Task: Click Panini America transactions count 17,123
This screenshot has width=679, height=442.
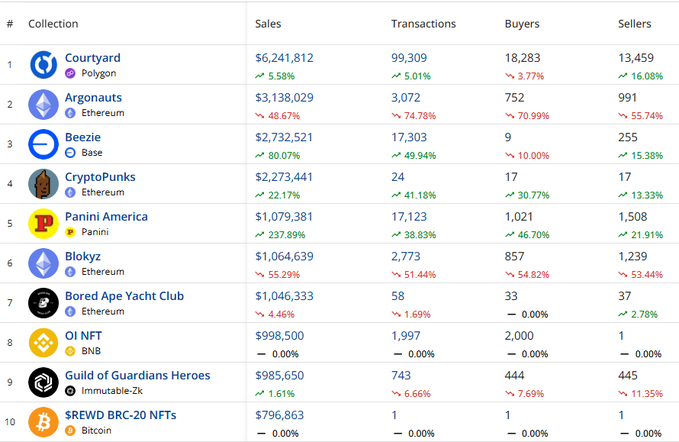Action: point(409,216)
